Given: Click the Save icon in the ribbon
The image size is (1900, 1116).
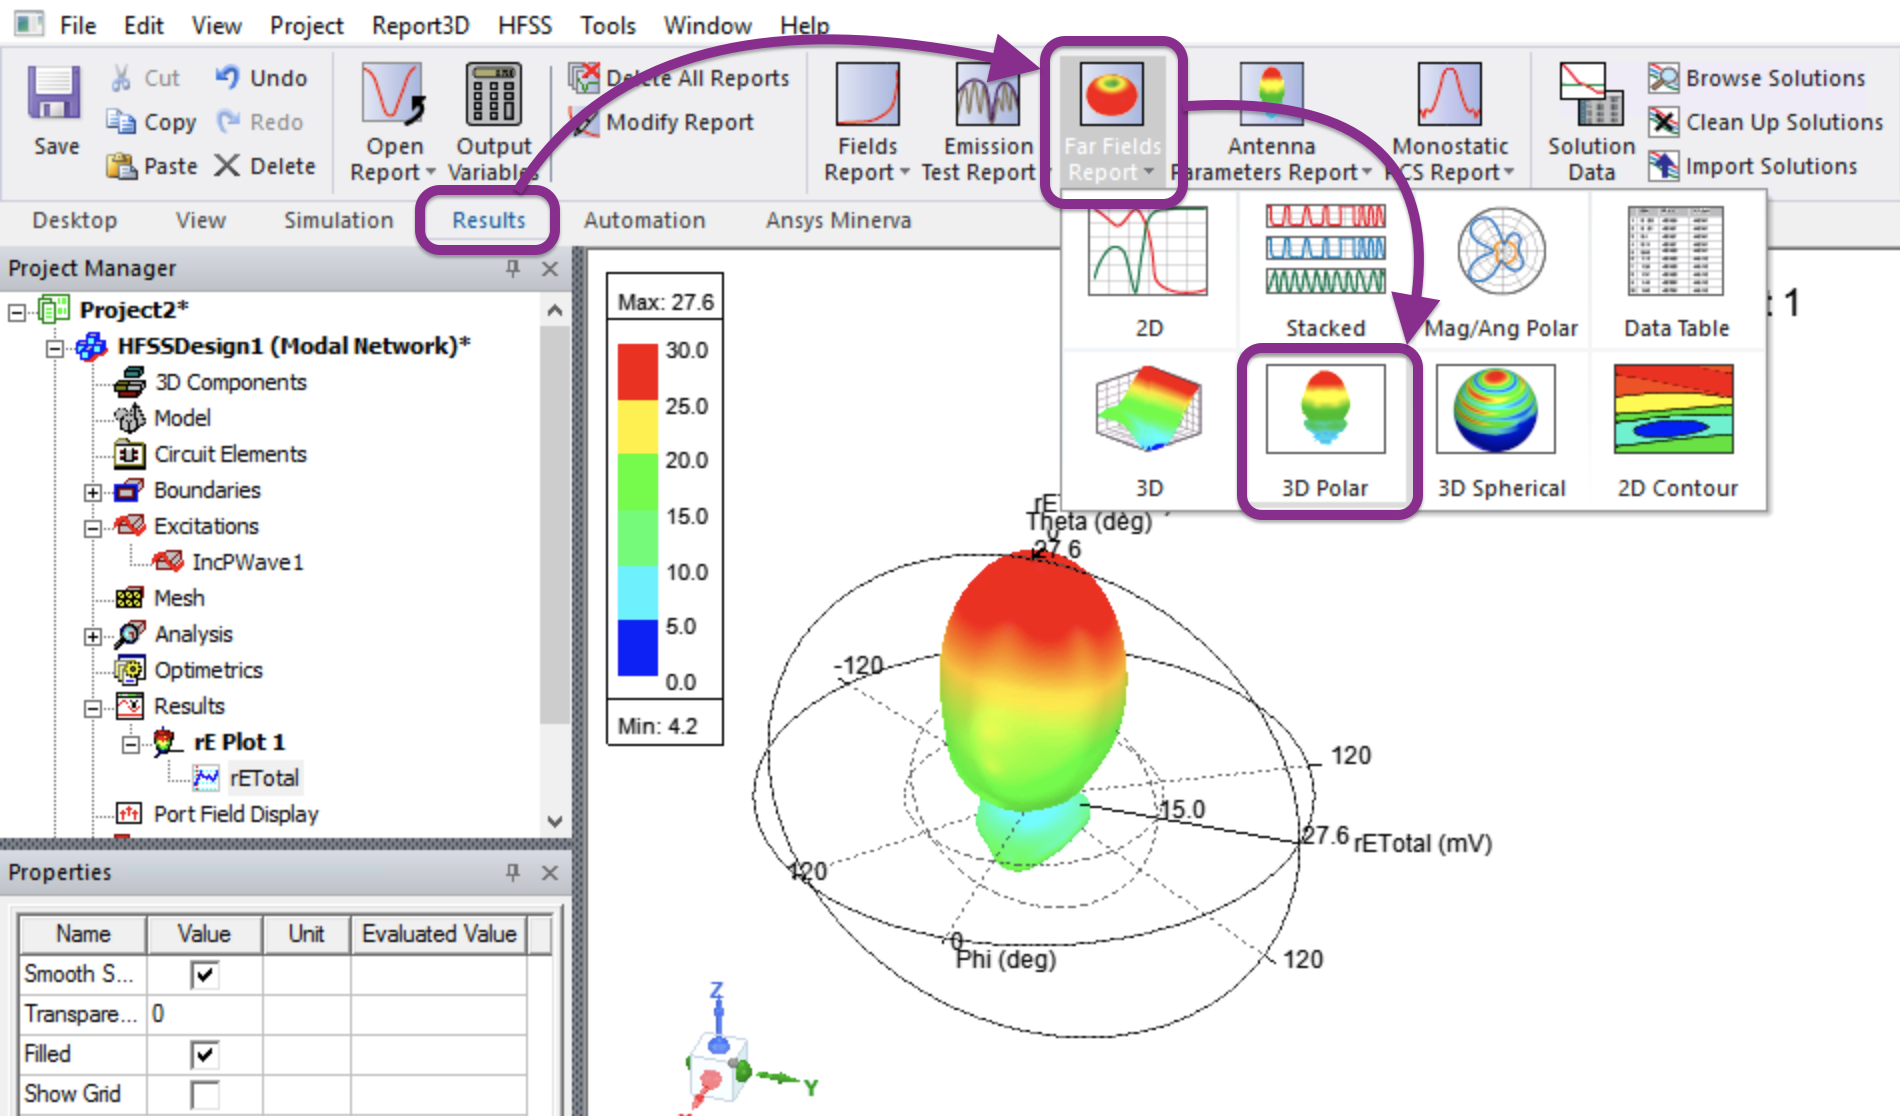Looking at the screenshot, I should coord(55,94).
